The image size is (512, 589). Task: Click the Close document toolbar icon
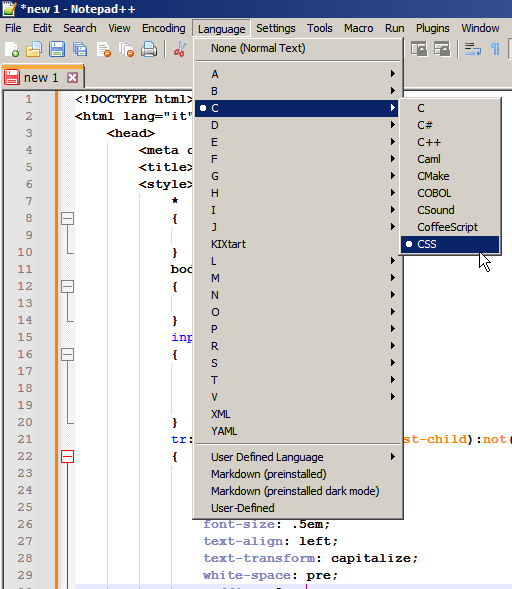pyautogui.click(x=103, y=49)
